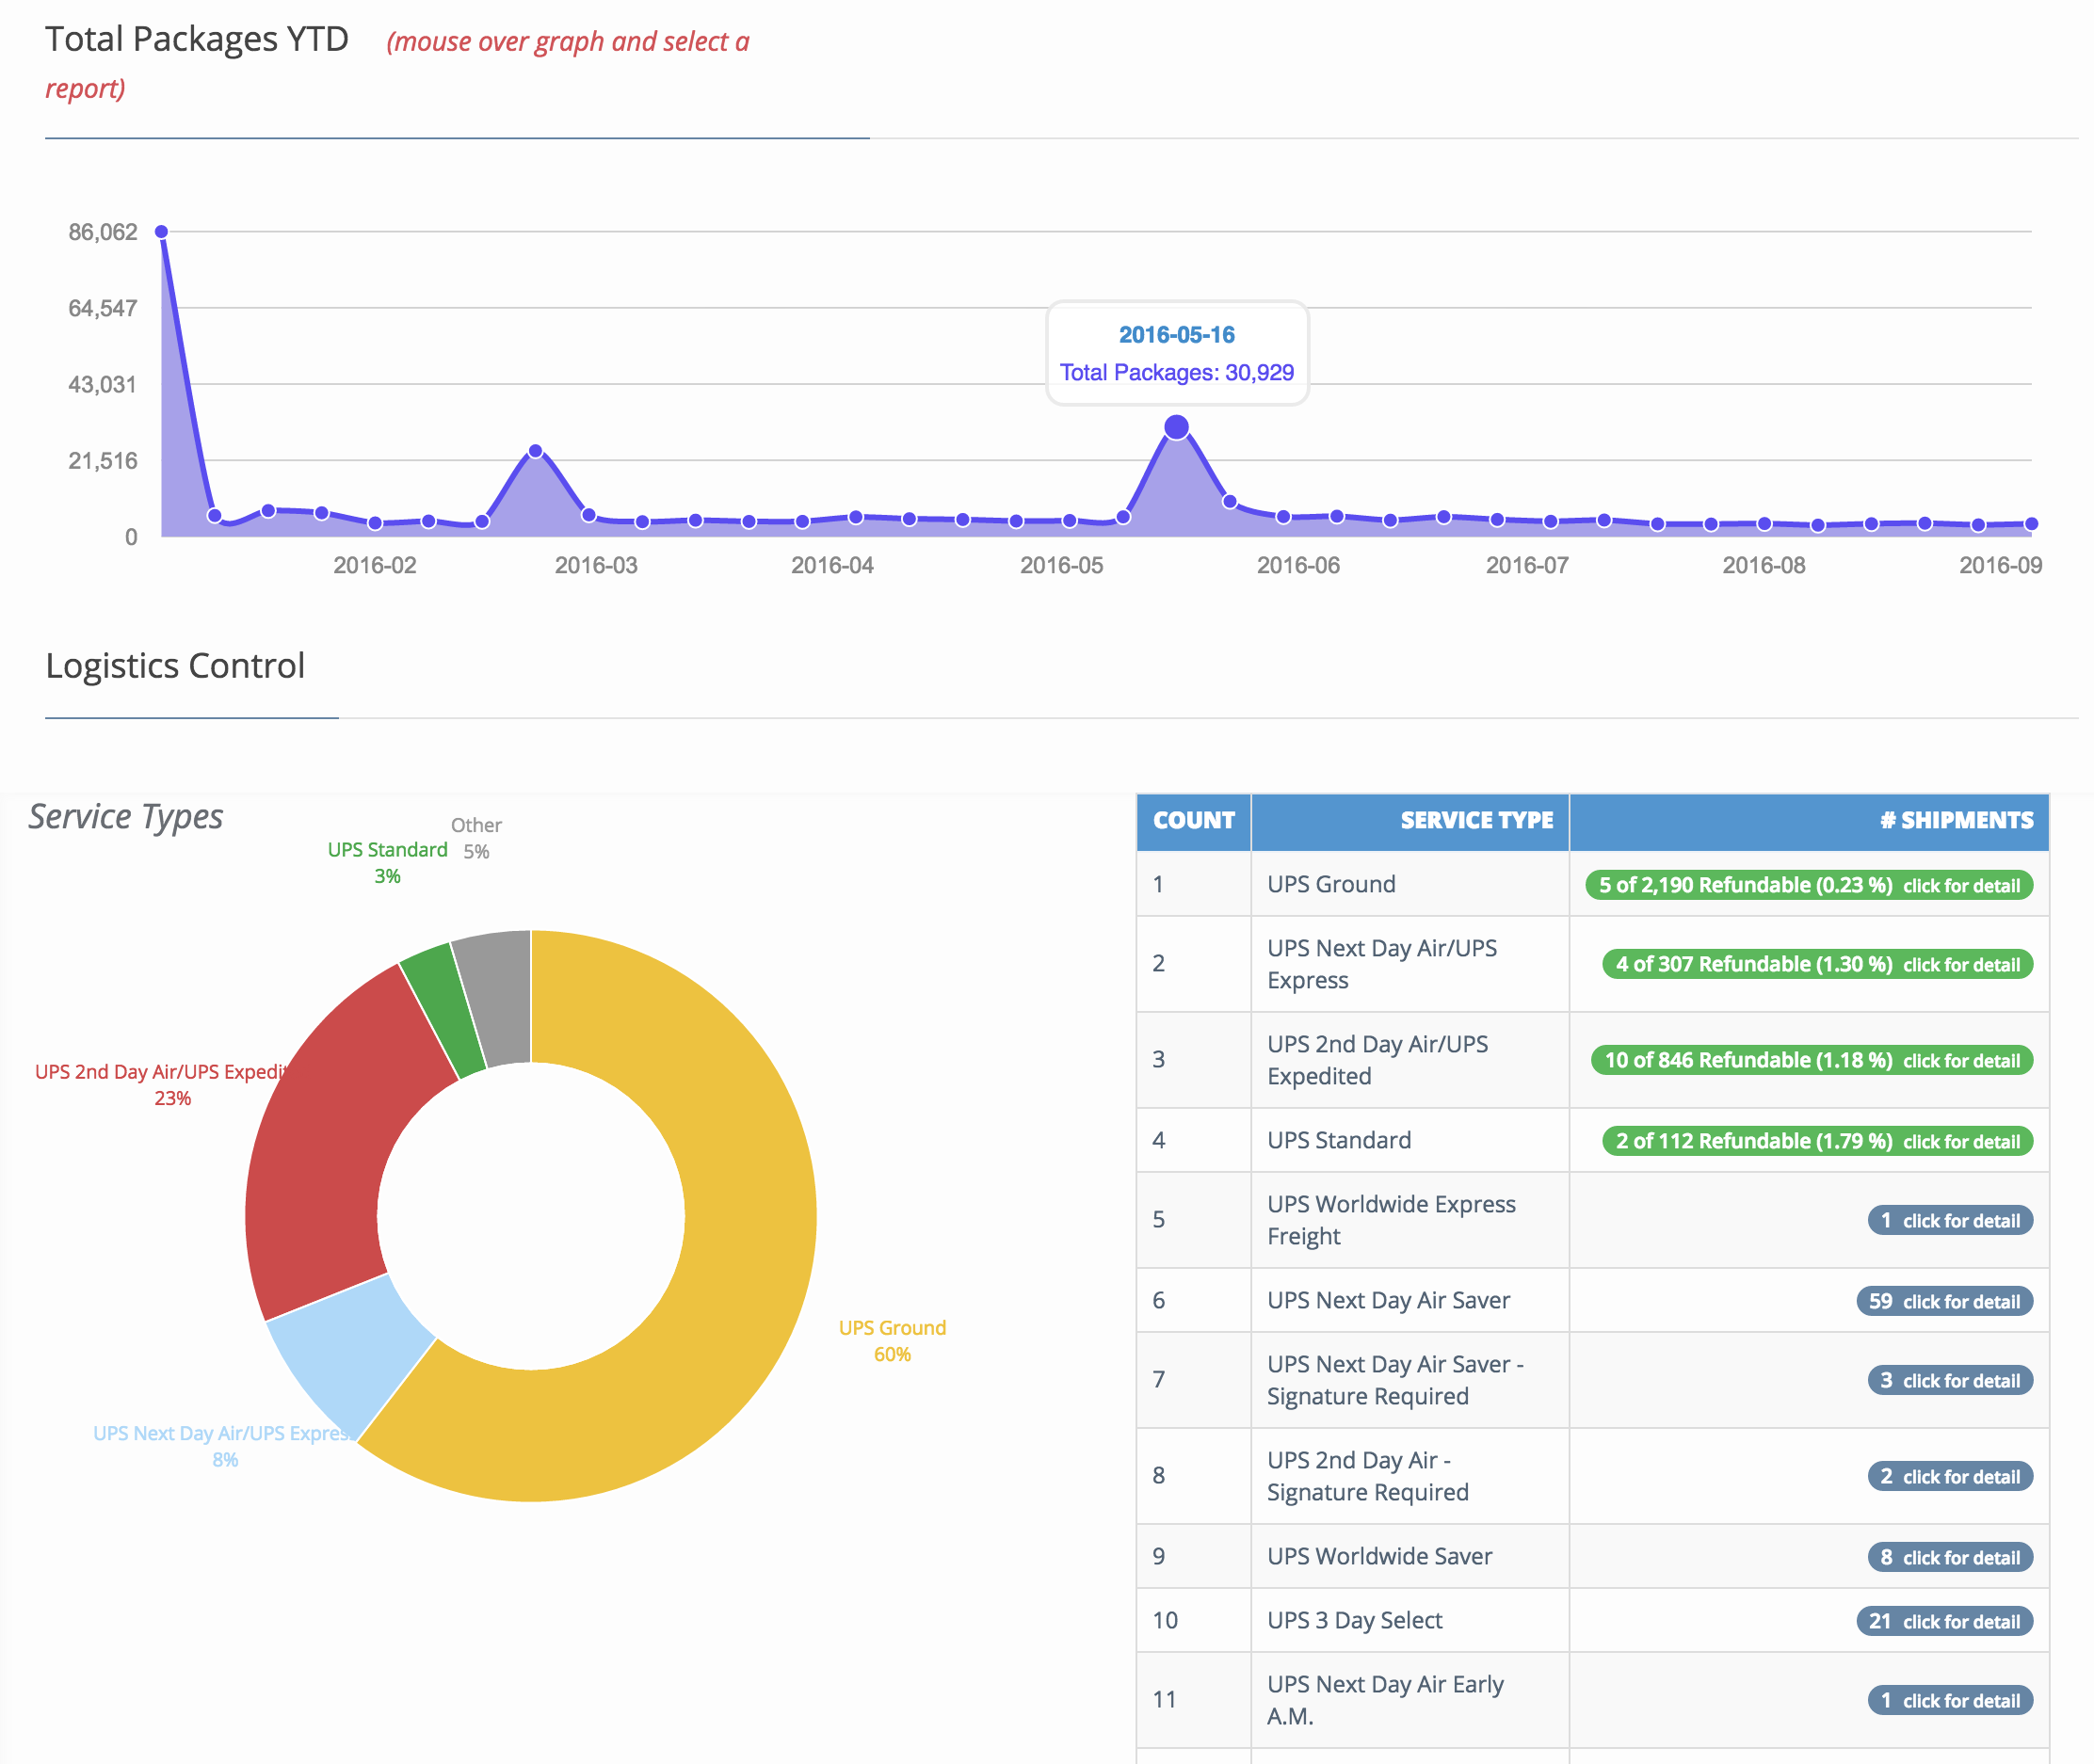Click UPS Worldwide Express Freight detail badge
This screenshot has height=1764, width=2094.
coord(1949,1220)
